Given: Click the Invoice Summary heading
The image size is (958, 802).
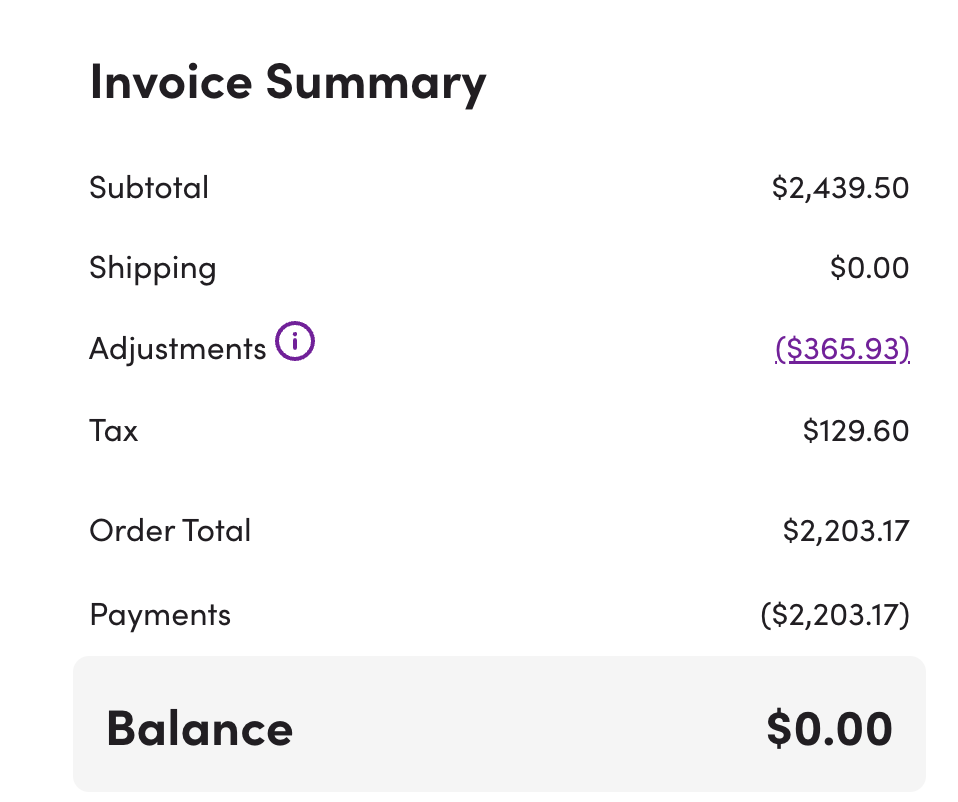Looking at the screenshot, I should (x=288, y=82).
